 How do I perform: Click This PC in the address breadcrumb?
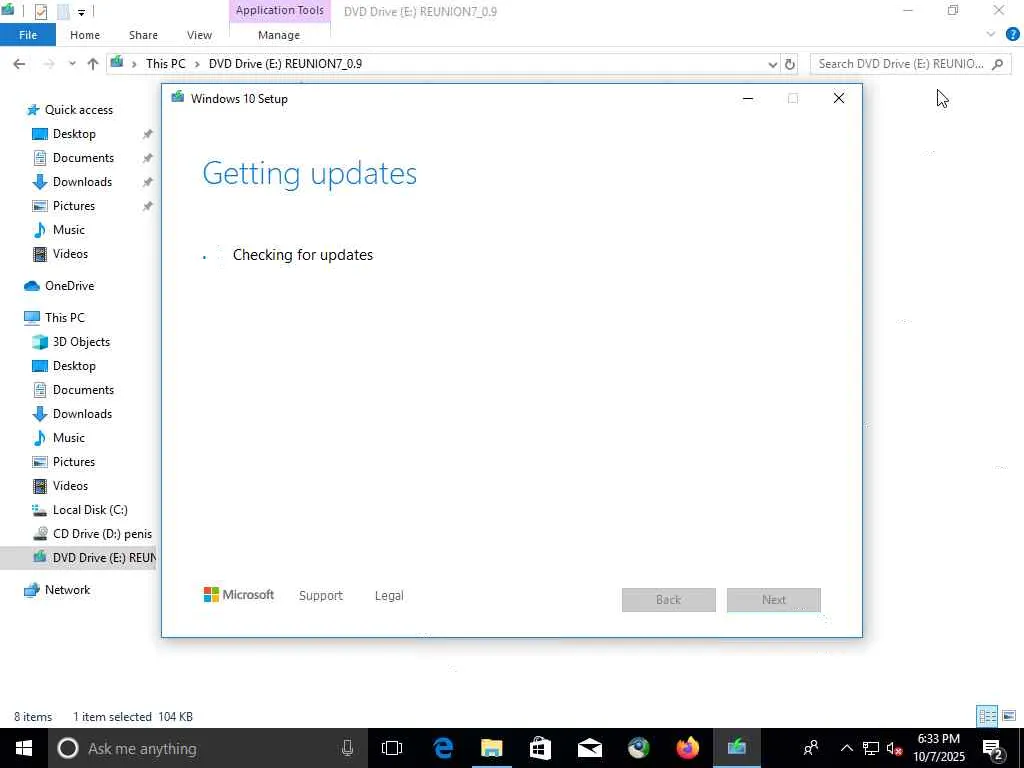click(x=165, y=64)
